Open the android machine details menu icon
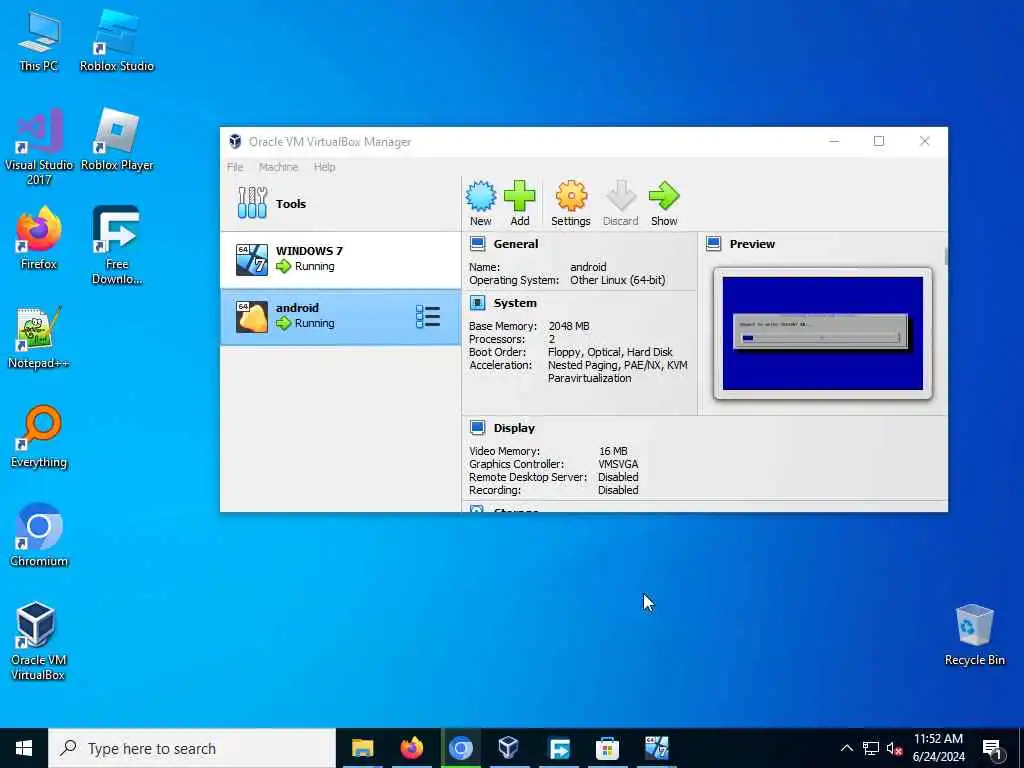This screenshot has height=768, width=1024. coord(428,317)
